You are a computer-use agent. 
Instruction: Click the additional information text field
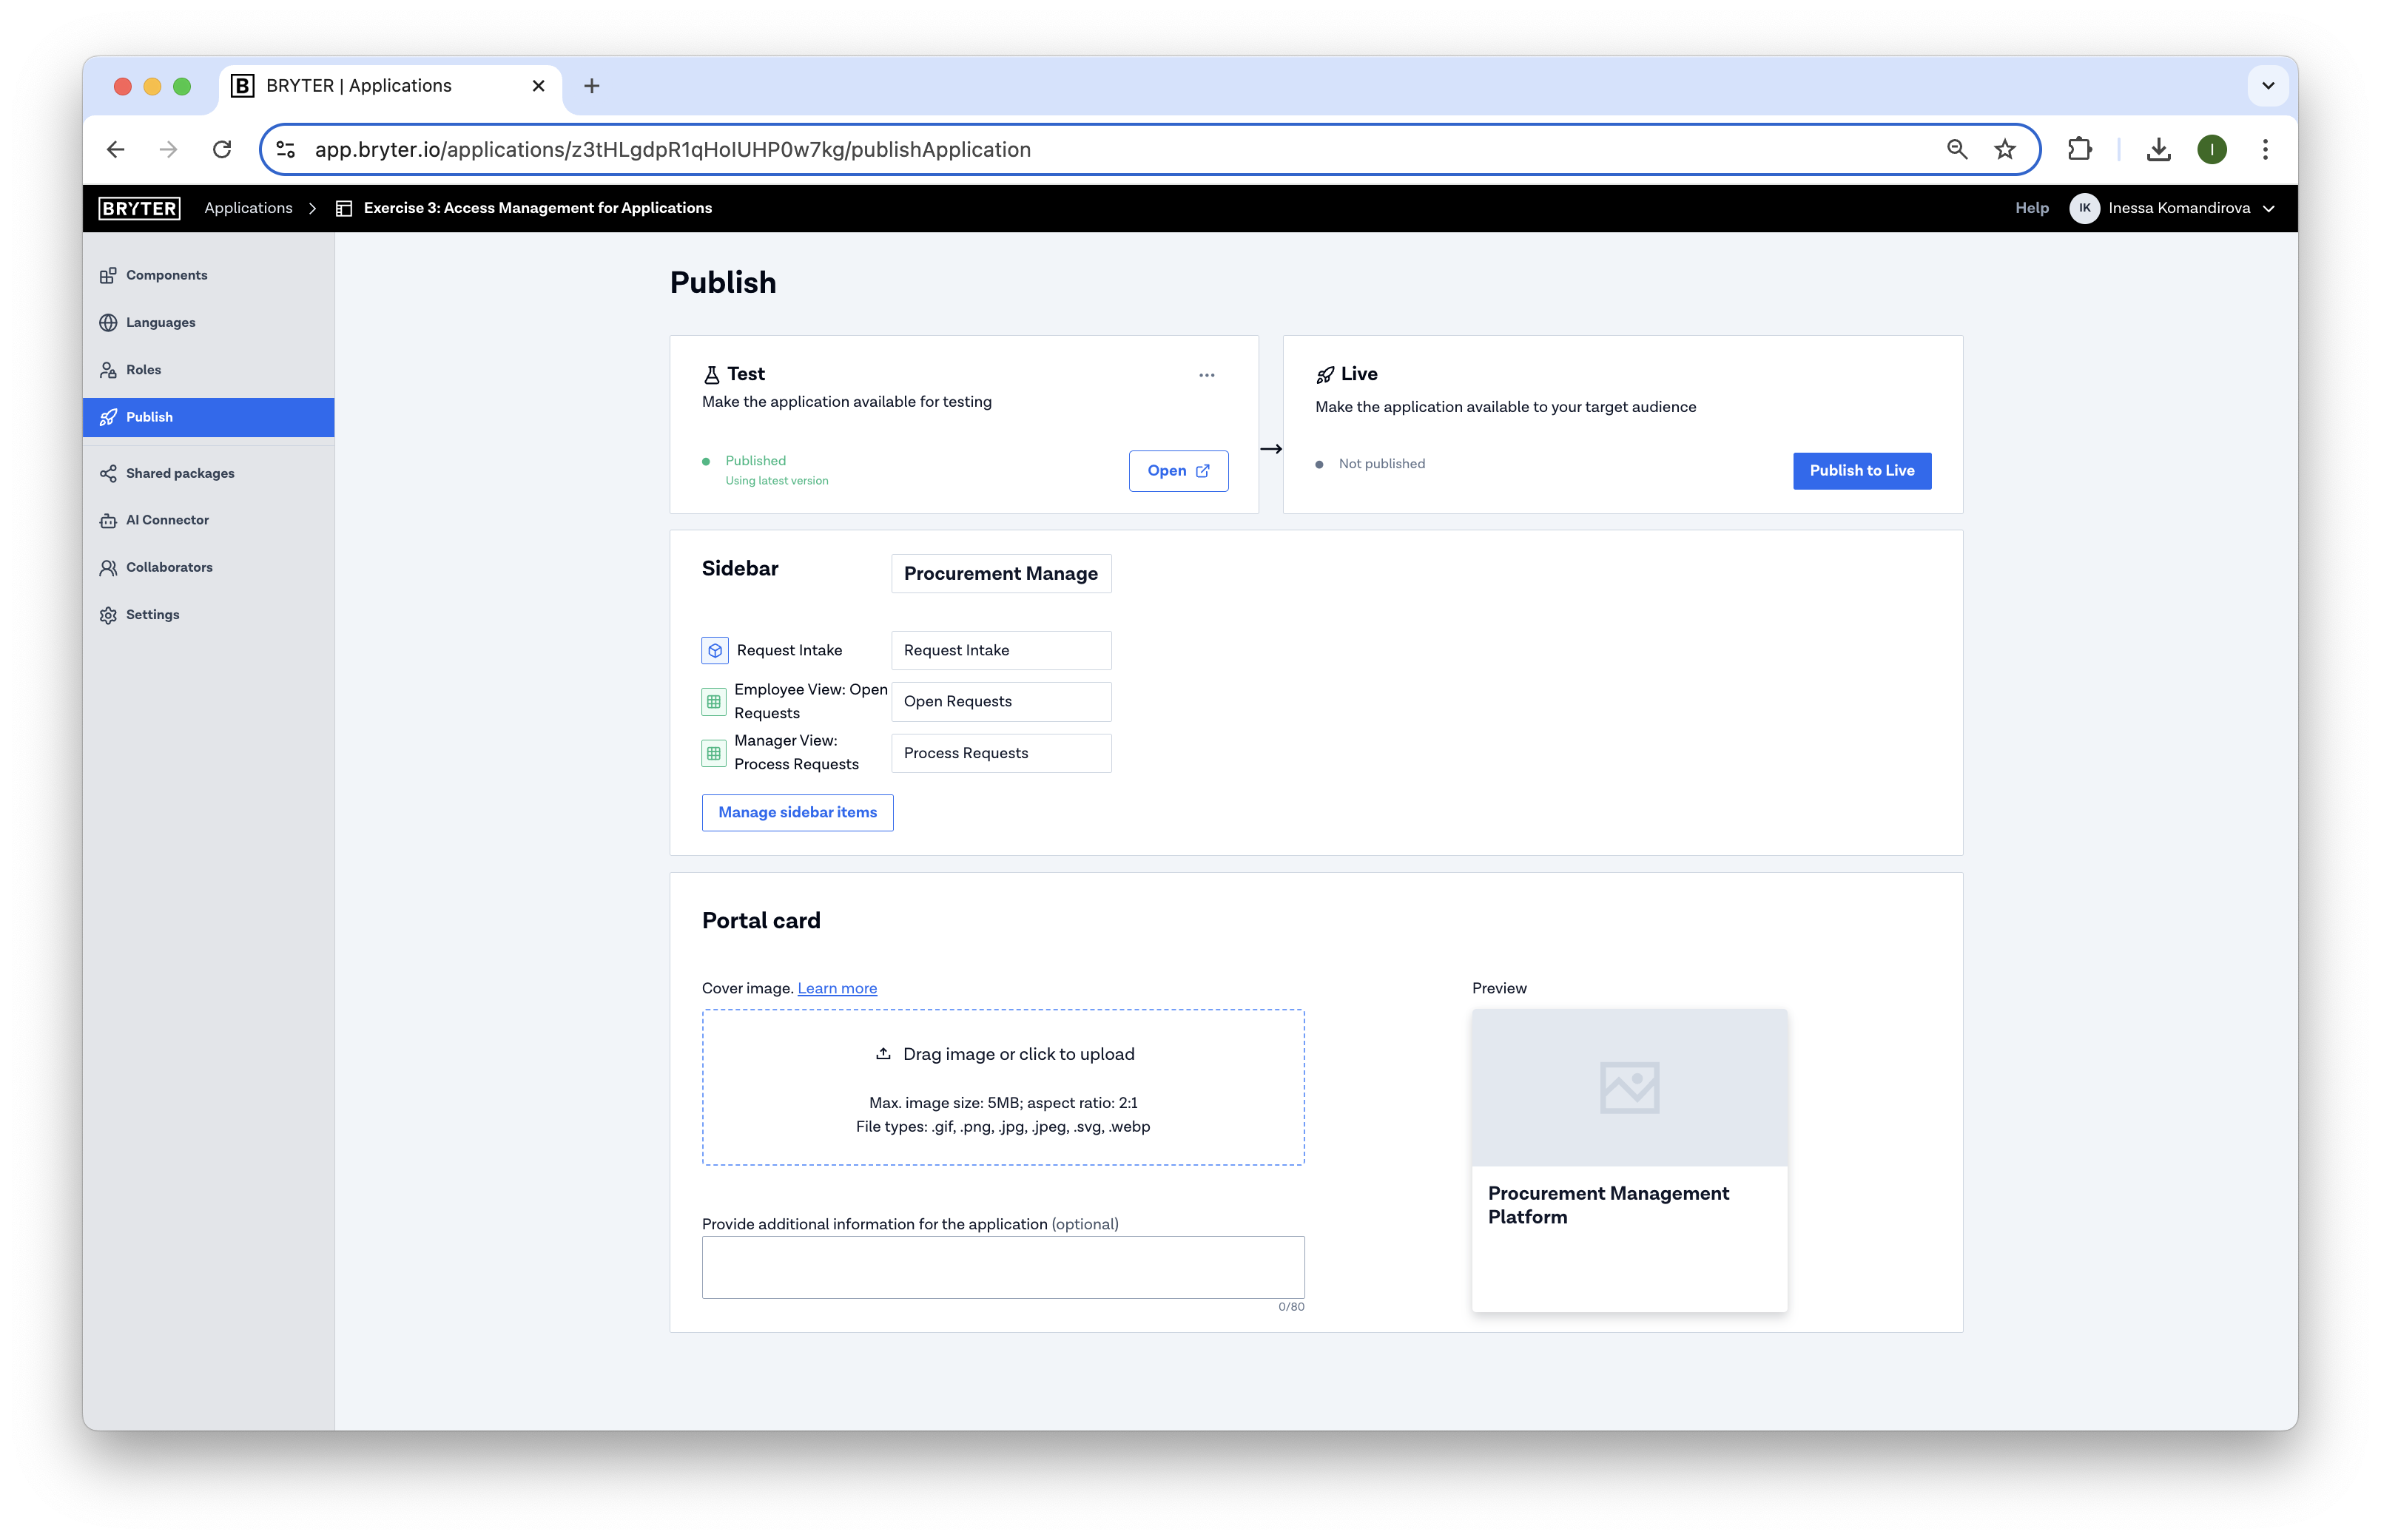click(1002, 1267)
